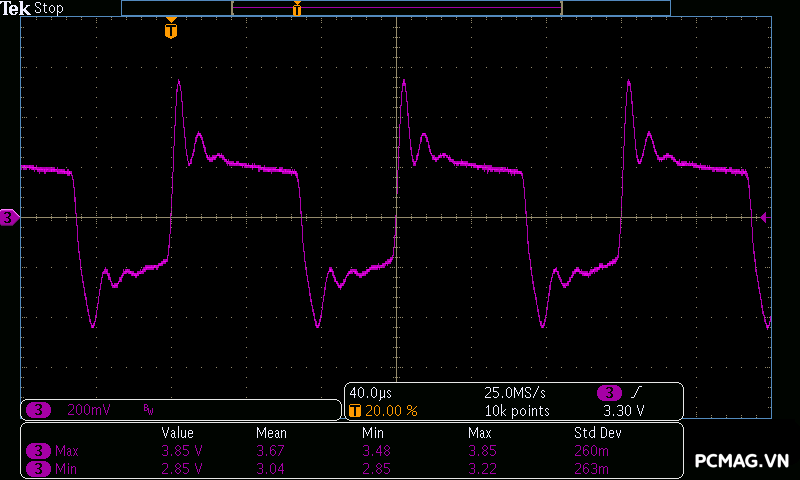Click the rising edge trigger slope icon
This screenshot has height=480, width=800.
tap(638, 393)
